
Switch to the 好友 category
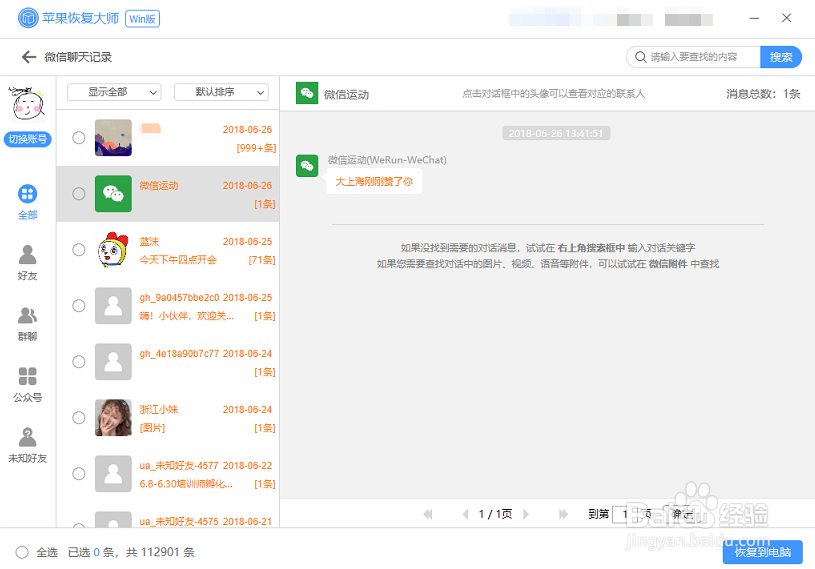click(x=28, y=262)
